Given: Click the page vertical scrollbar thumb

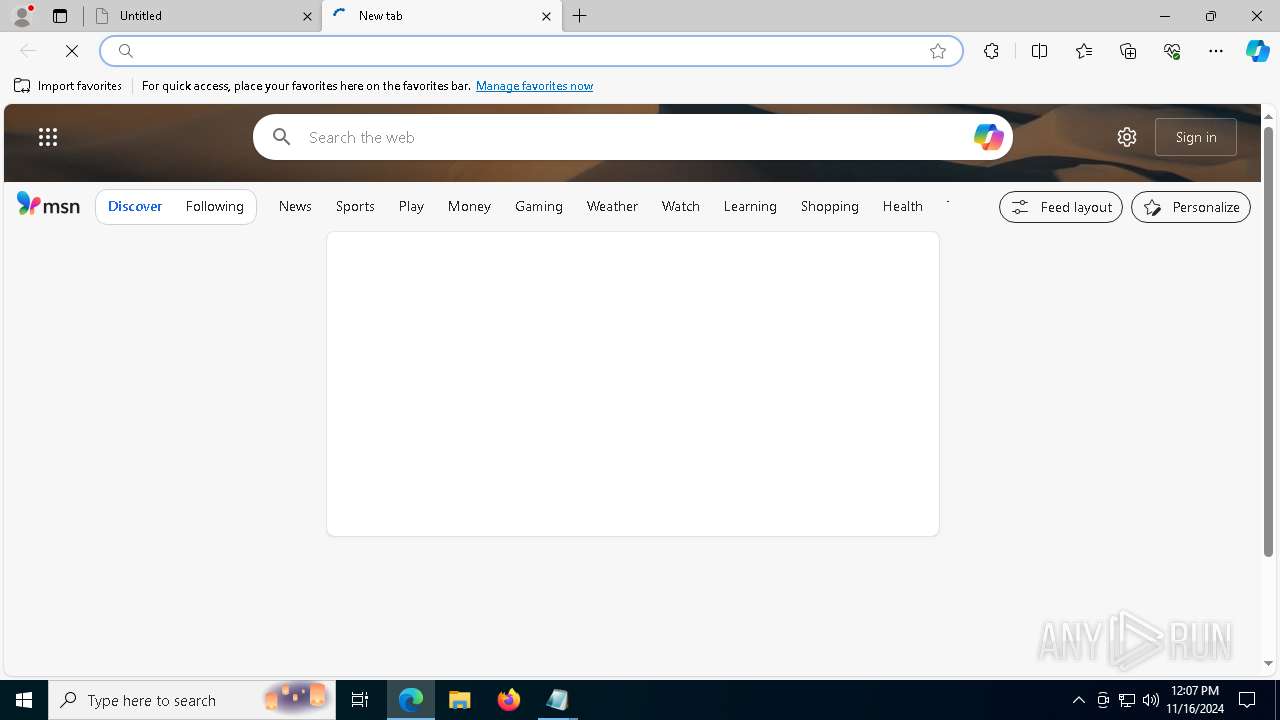Looking at the screenshot, I should point(1268,340).
